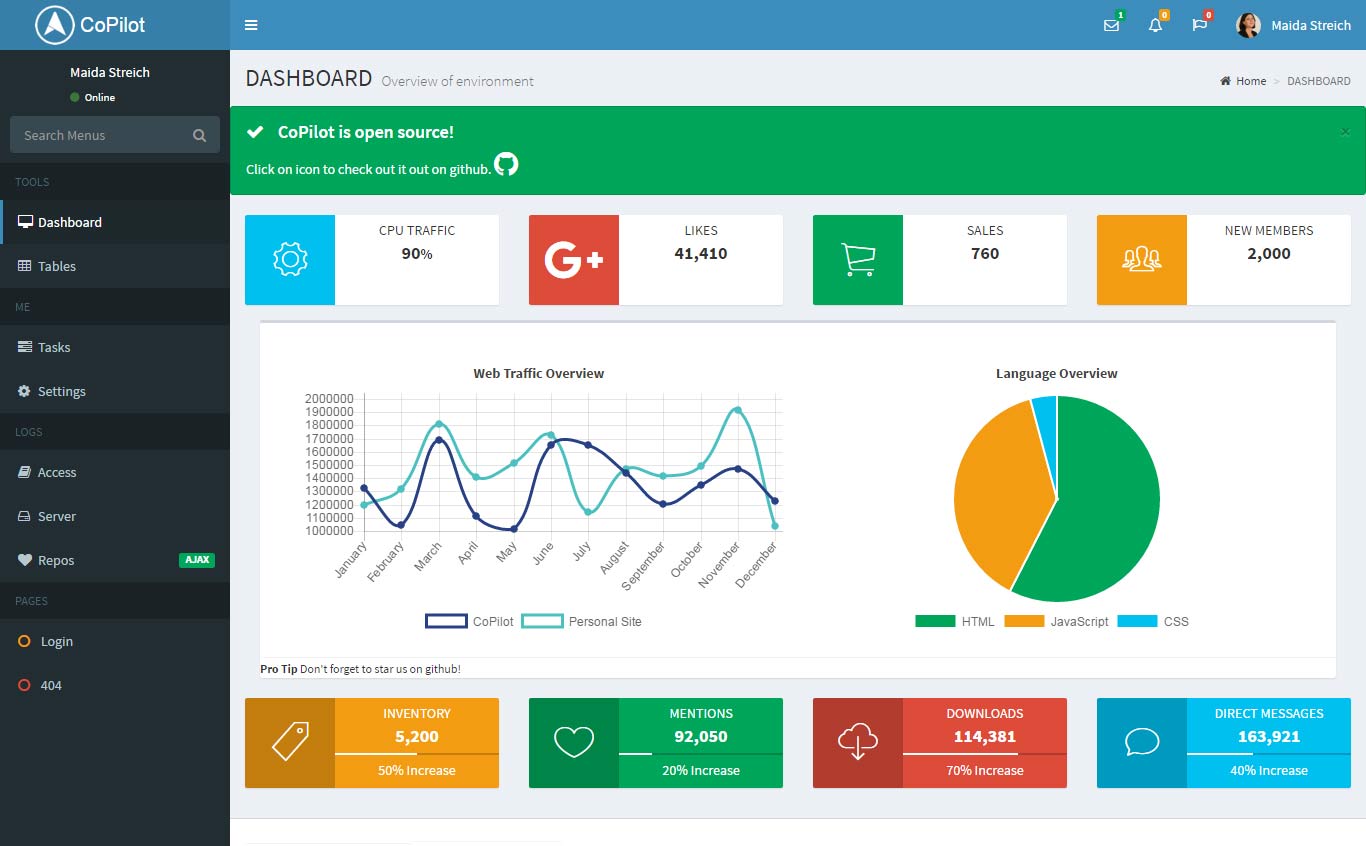1366x846 pixels.
Task: Click the 2,000 new members value
Action: pos(1269,254)
